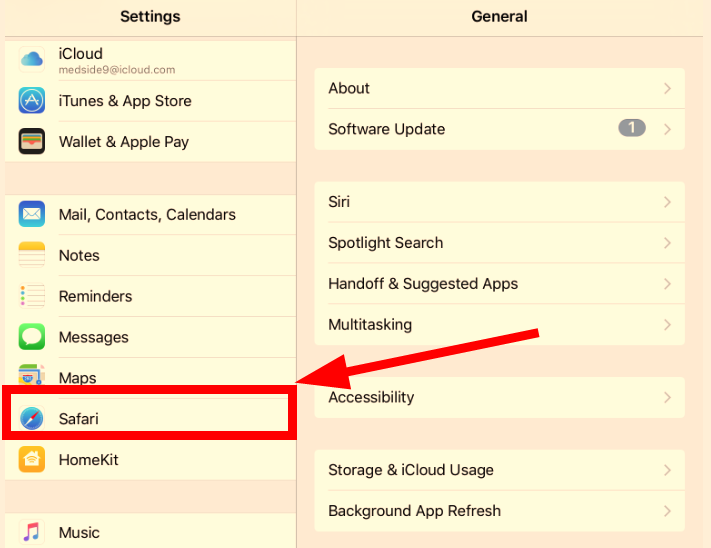Expand Handoff & Suggested Apps chevron
This screenshot has width=711, height=548.
point(667,284)
